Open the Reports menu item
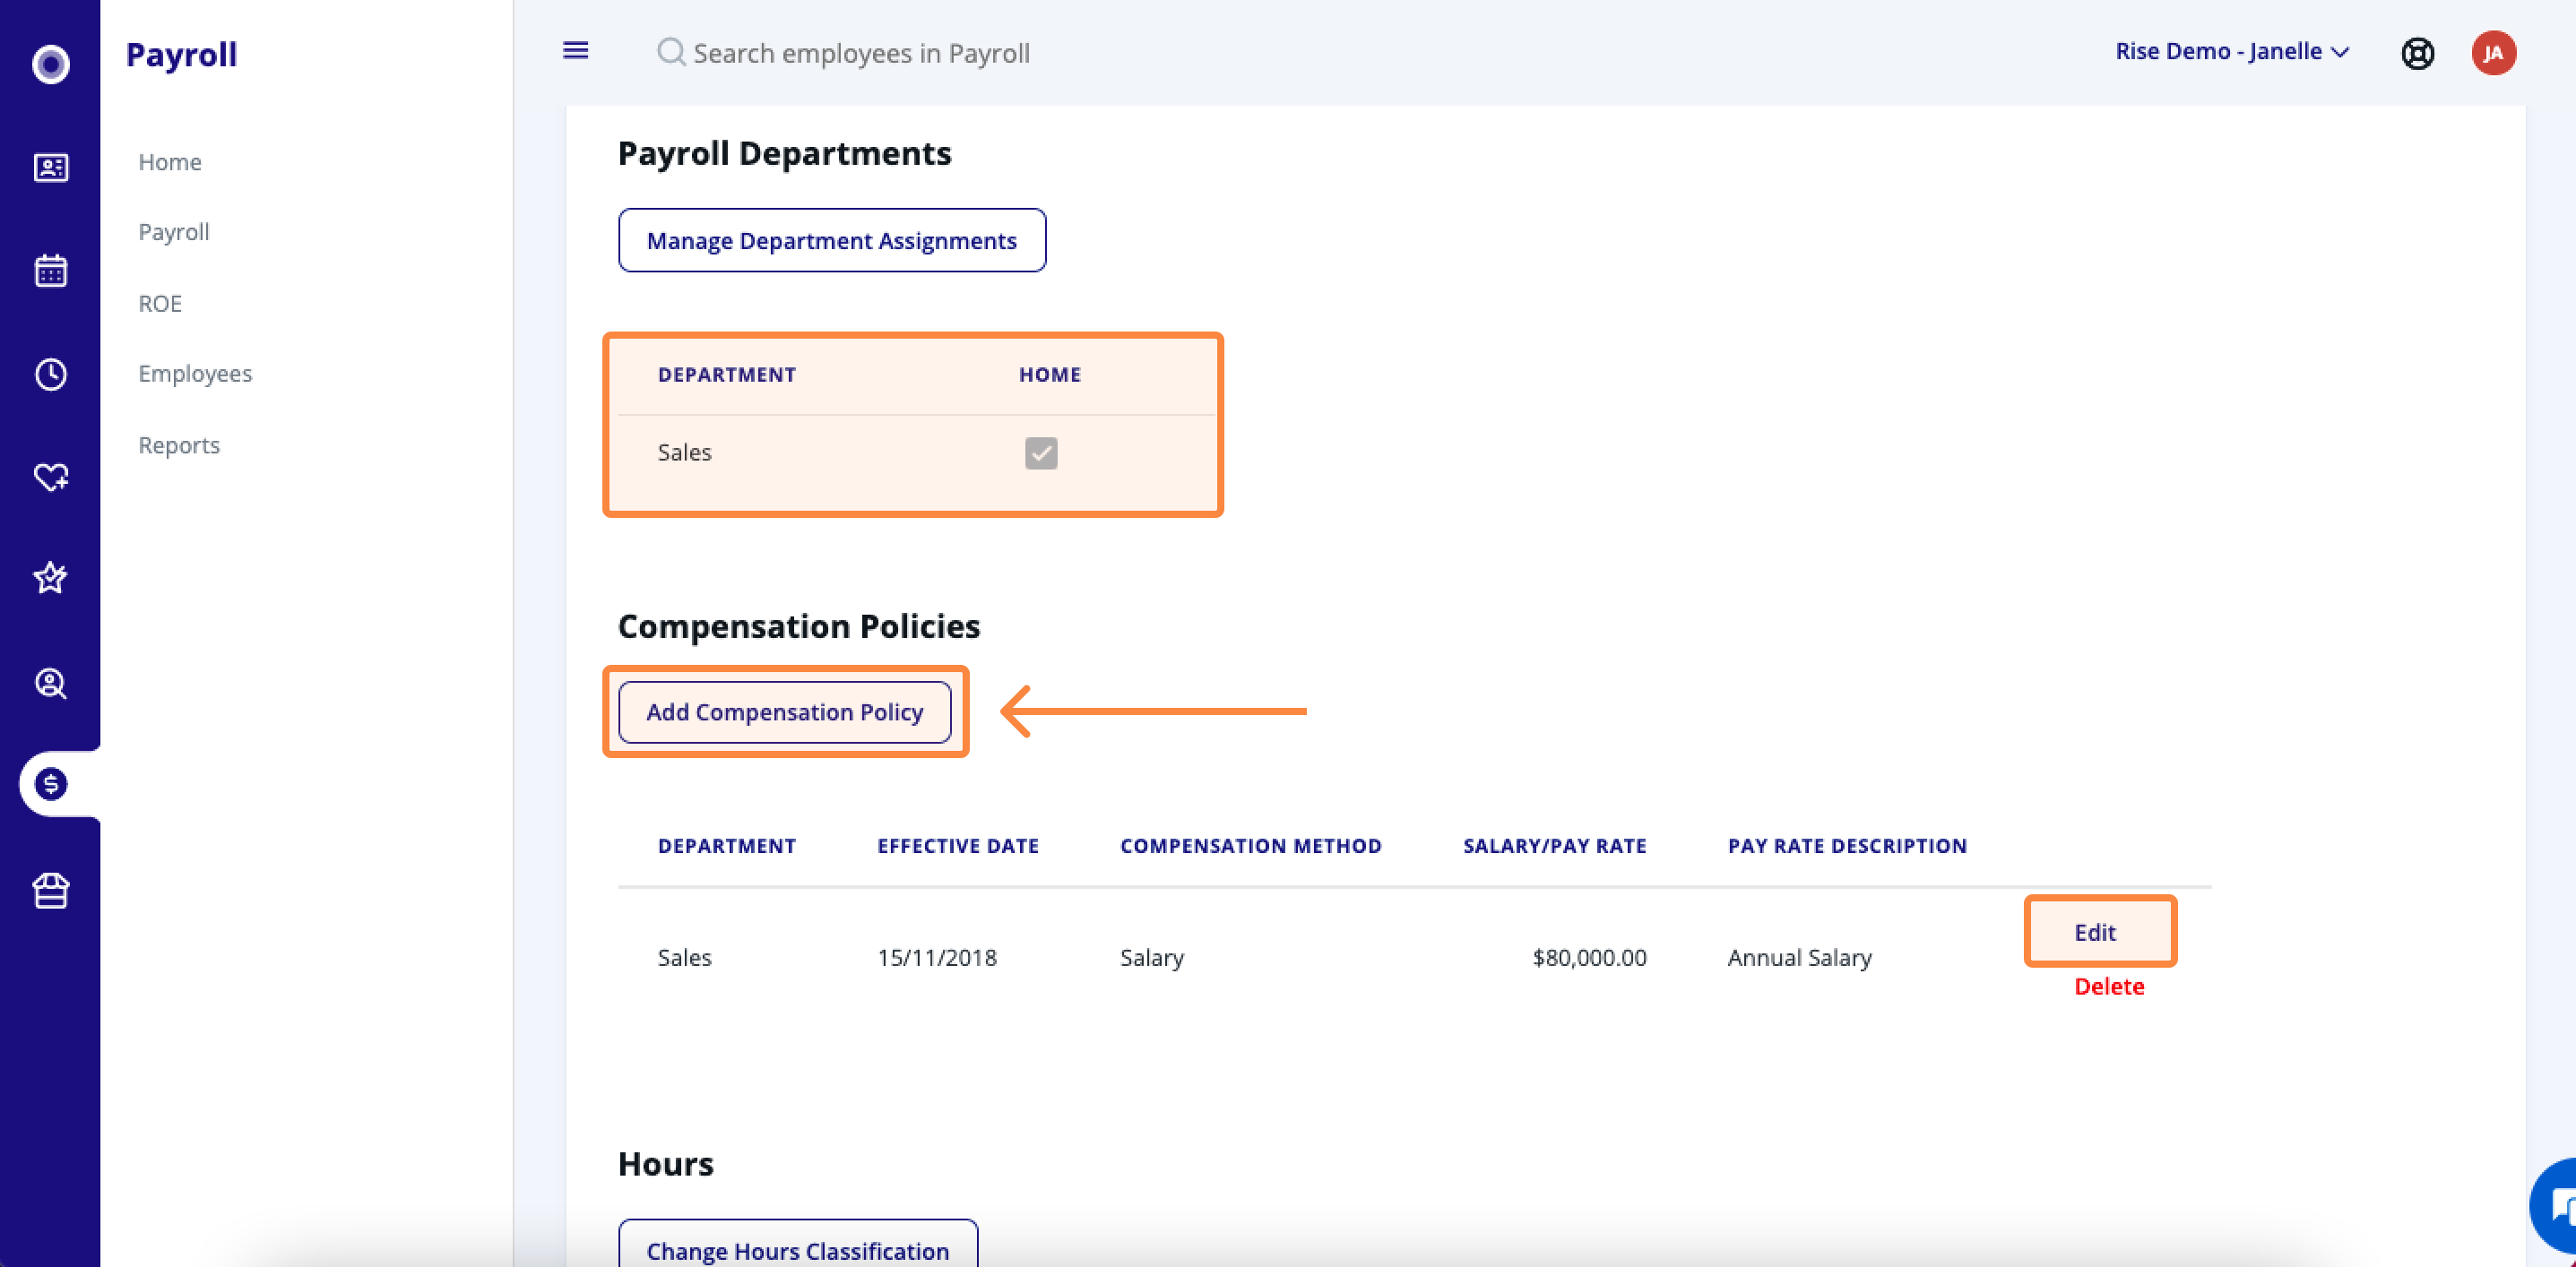Screen dimensions: 2576x1267 (x=179, y=445)
